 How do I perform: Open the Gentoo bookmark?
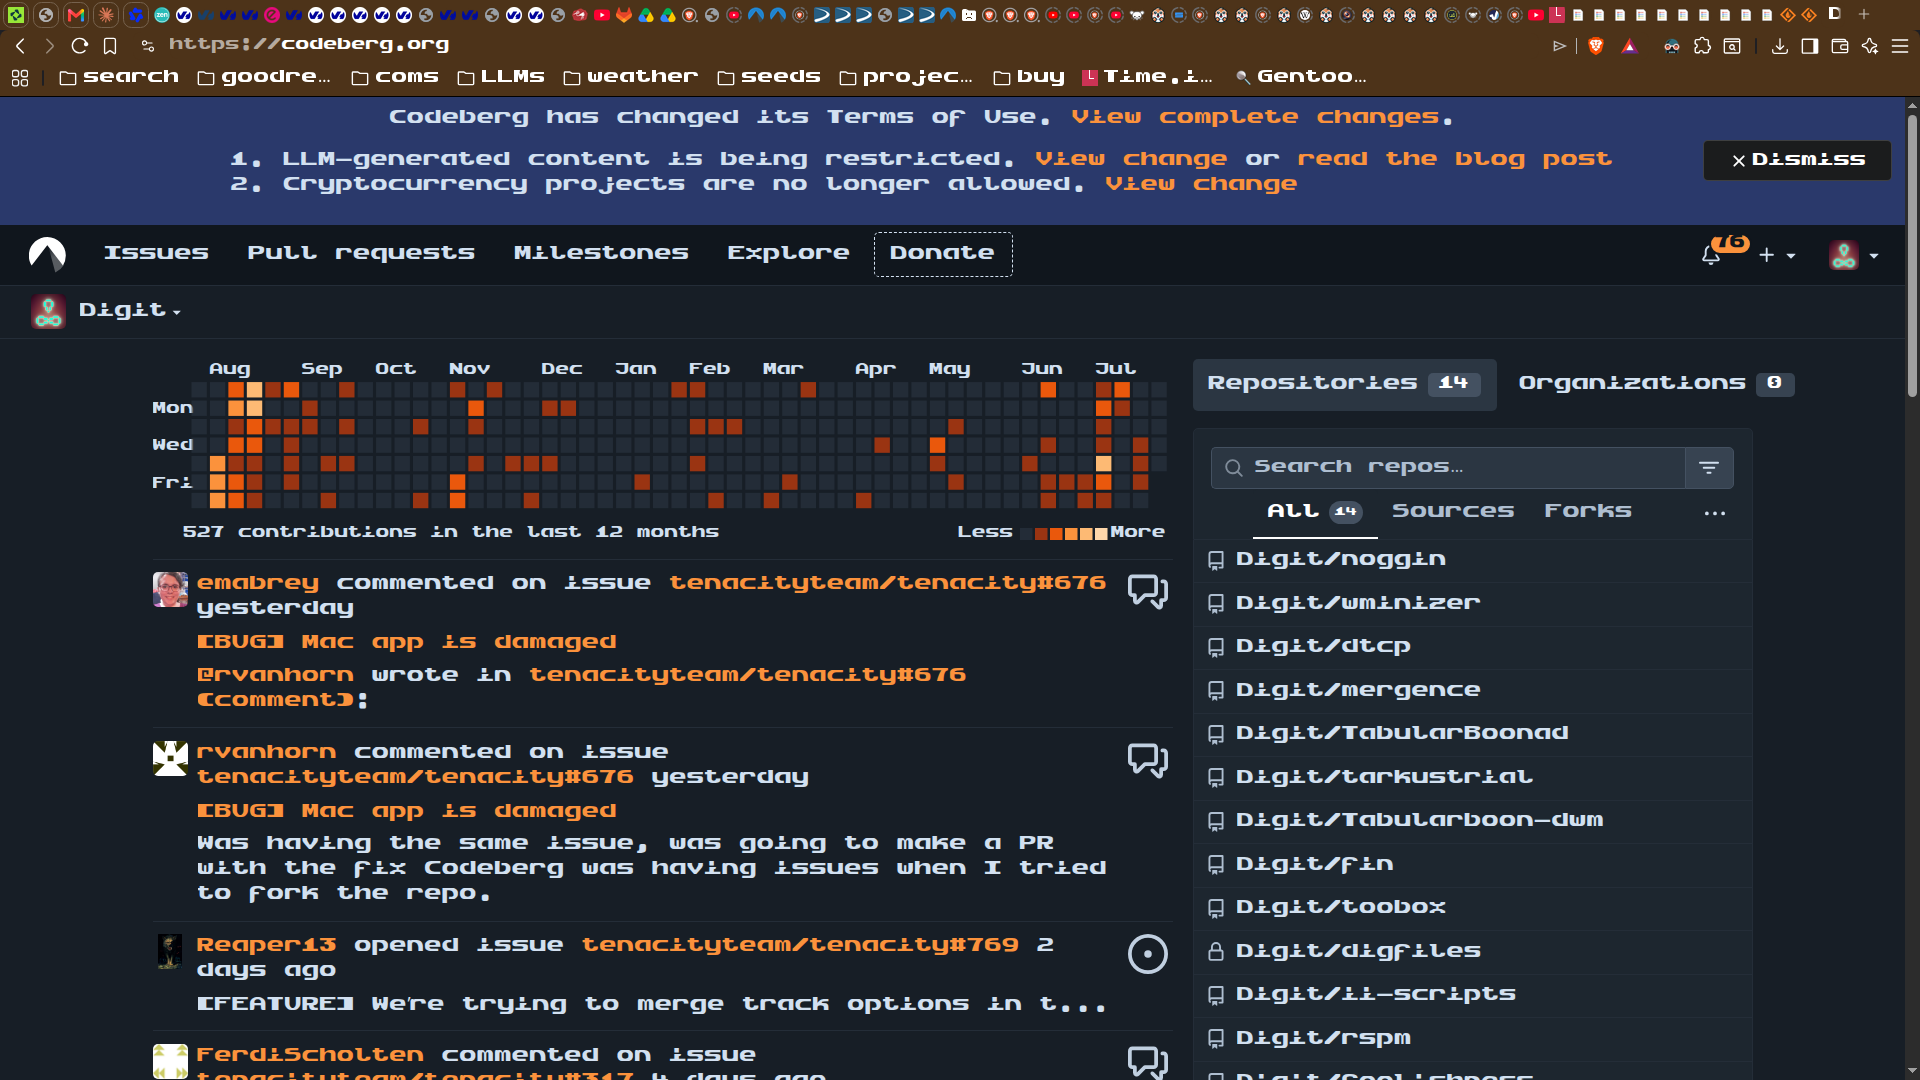click(1301, 77)
